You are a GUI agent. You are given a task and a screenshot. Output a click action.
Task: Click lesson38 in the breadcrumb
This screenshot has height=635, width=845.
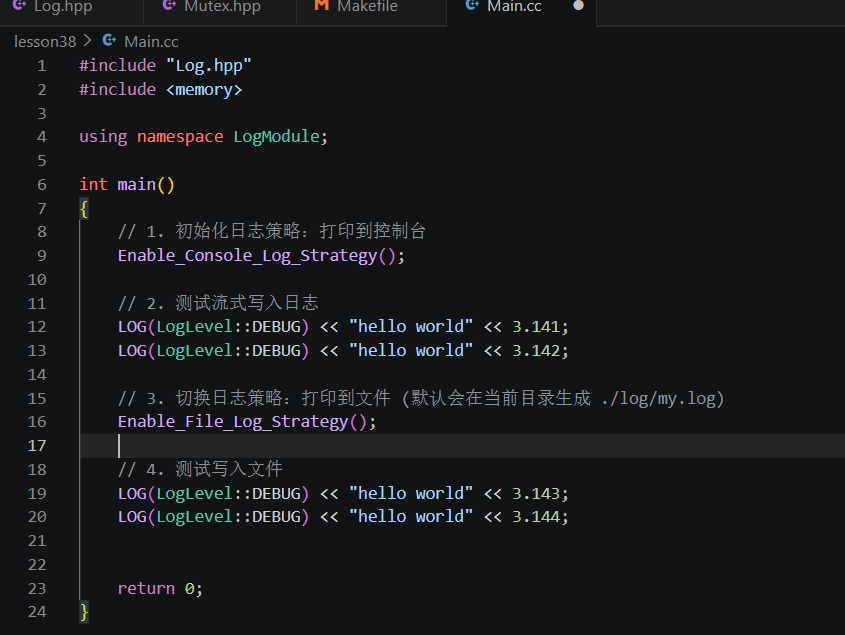pos(45,42)
